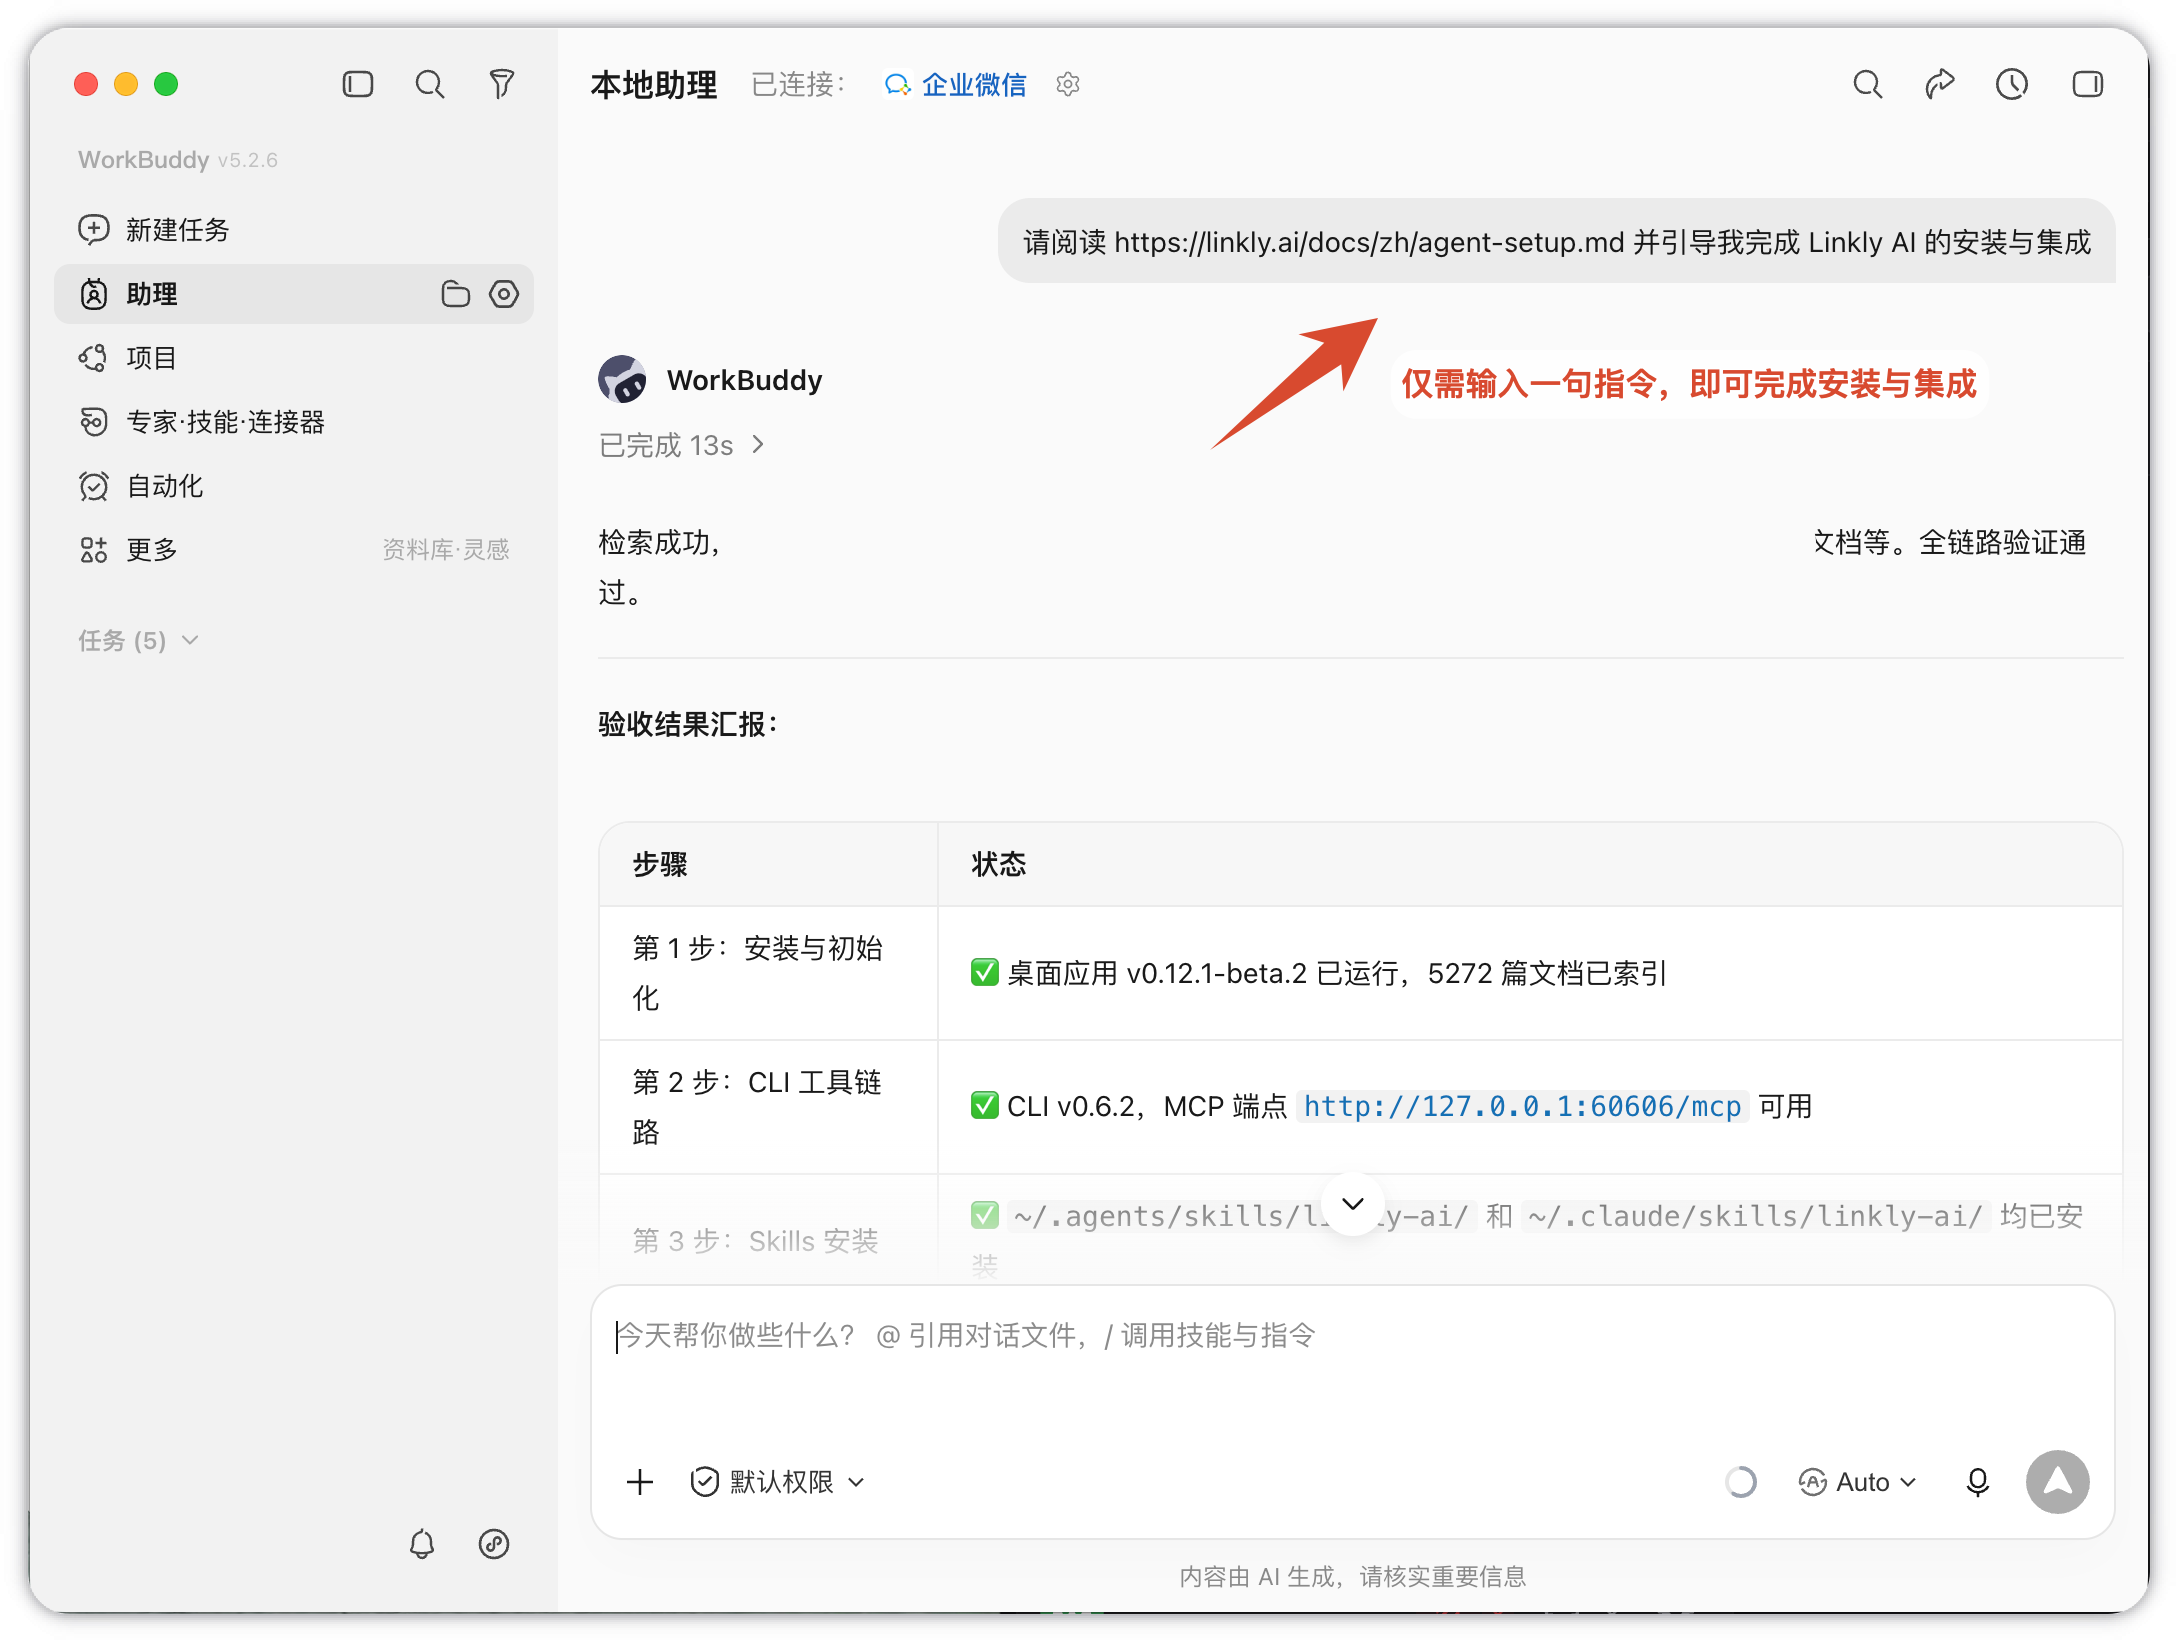Open sidebar search magnifier icon
This screenshot has height=1642, width=2178.
pos(430,84)
